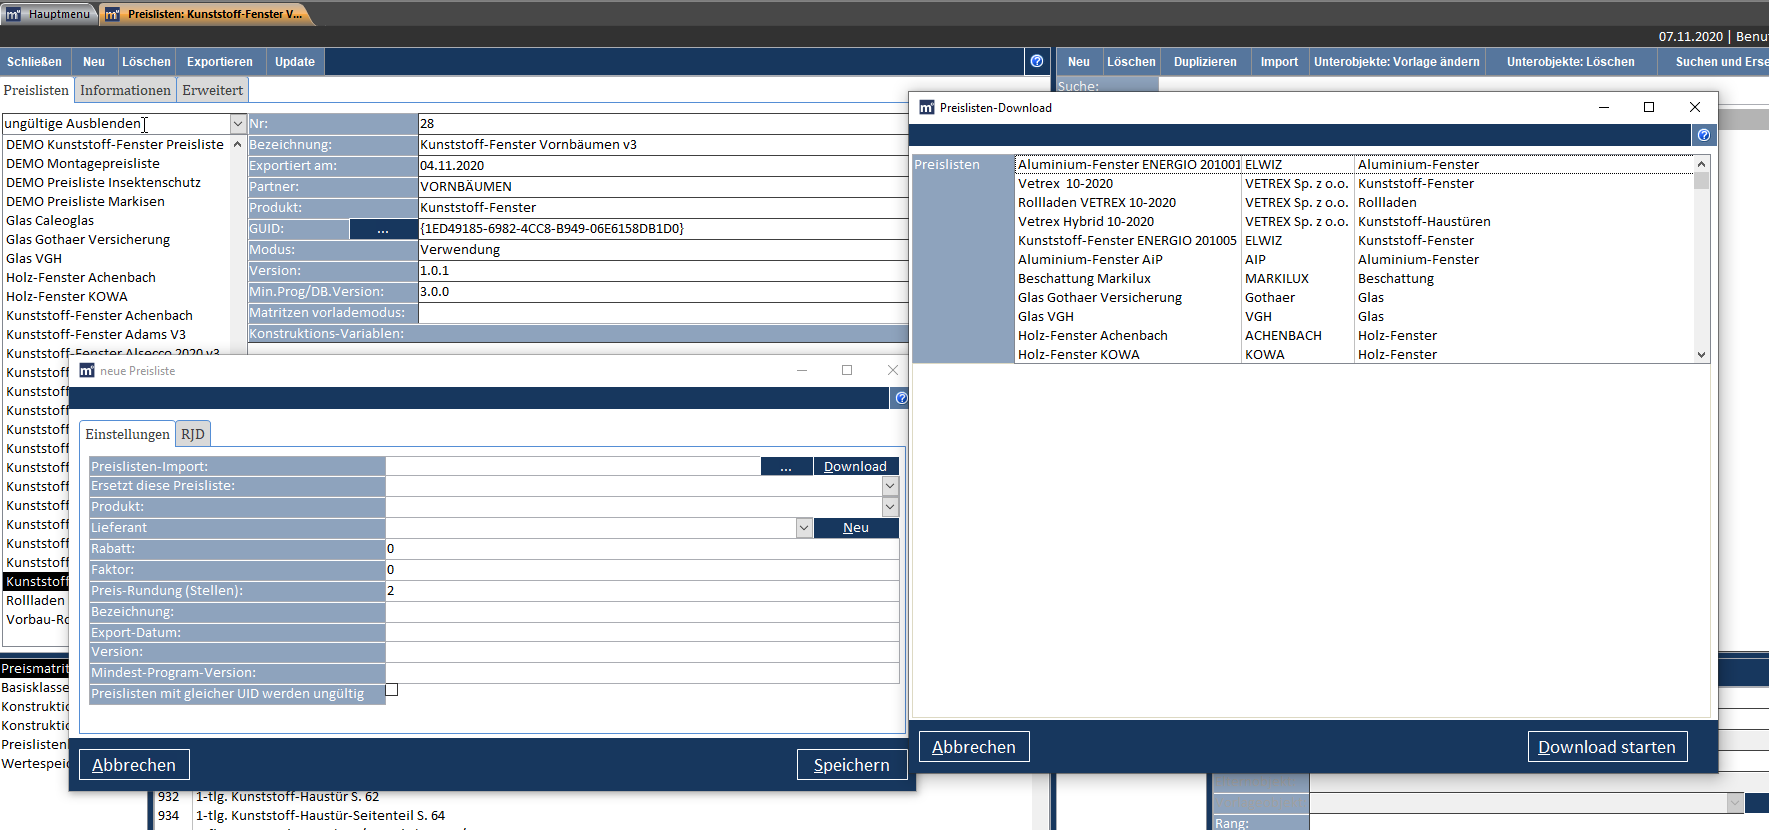1769x830 pixels.
Task: Click the Update toolbar button
Action: (x=295, y=62)
